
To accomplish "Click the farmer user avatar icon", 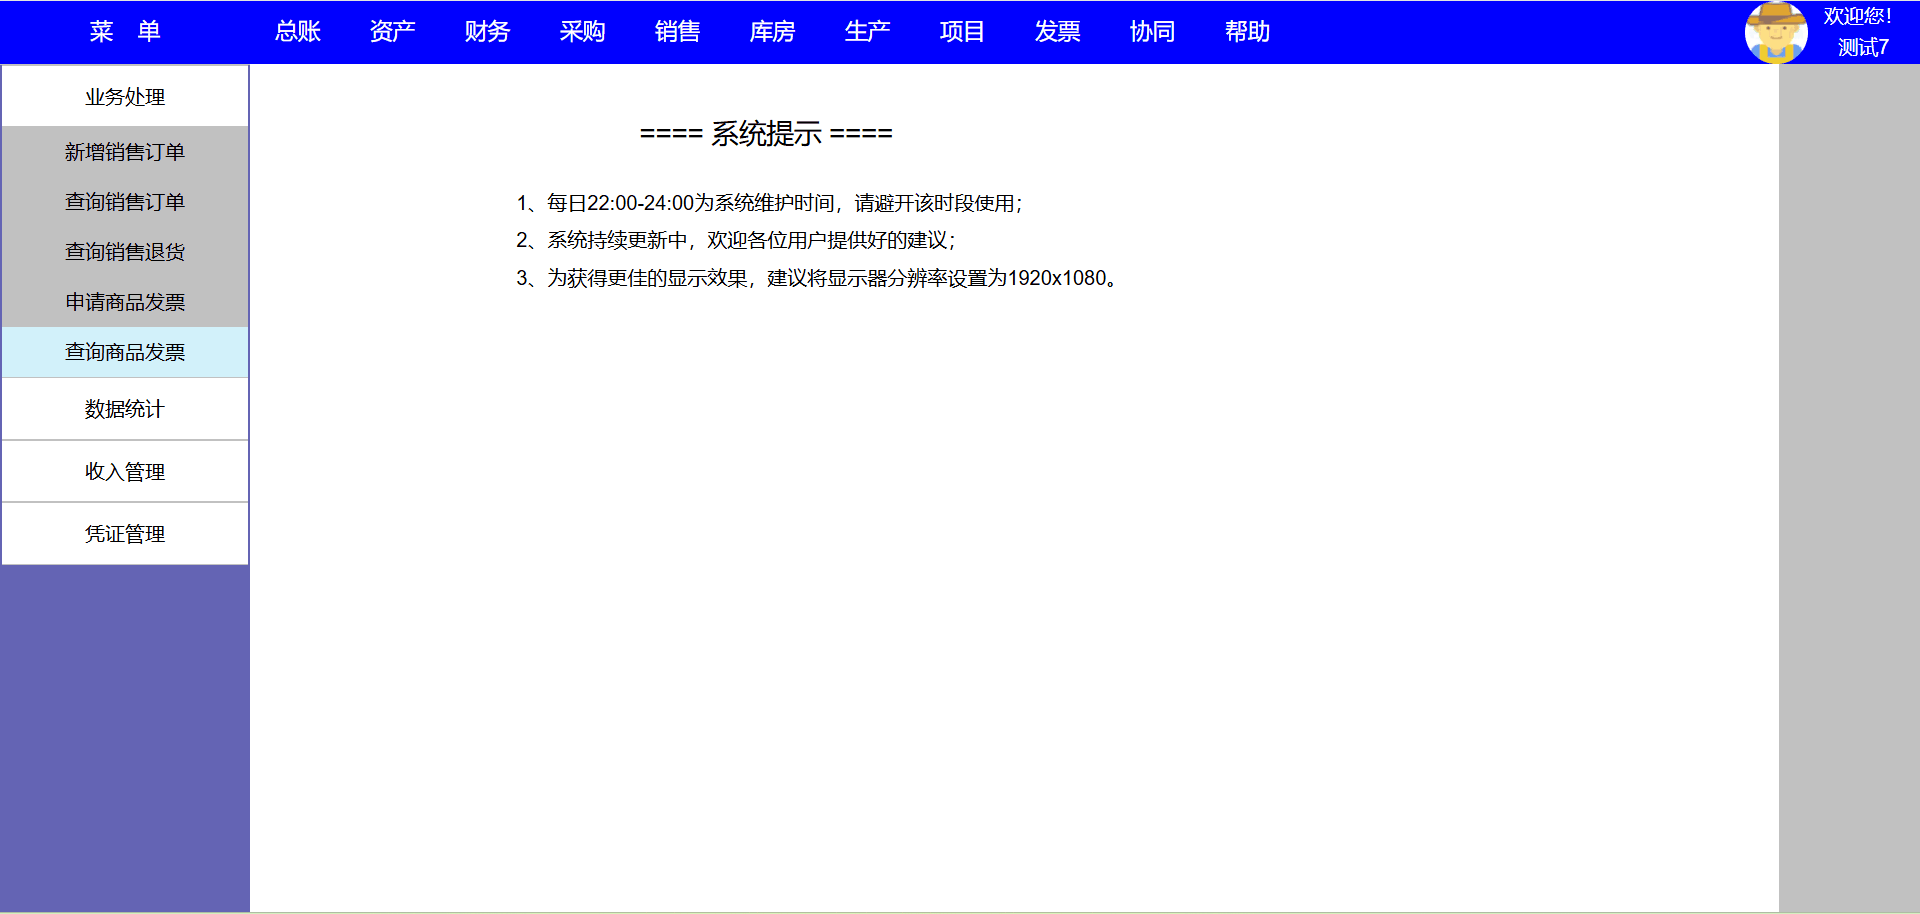I will tap(1775, 32).
